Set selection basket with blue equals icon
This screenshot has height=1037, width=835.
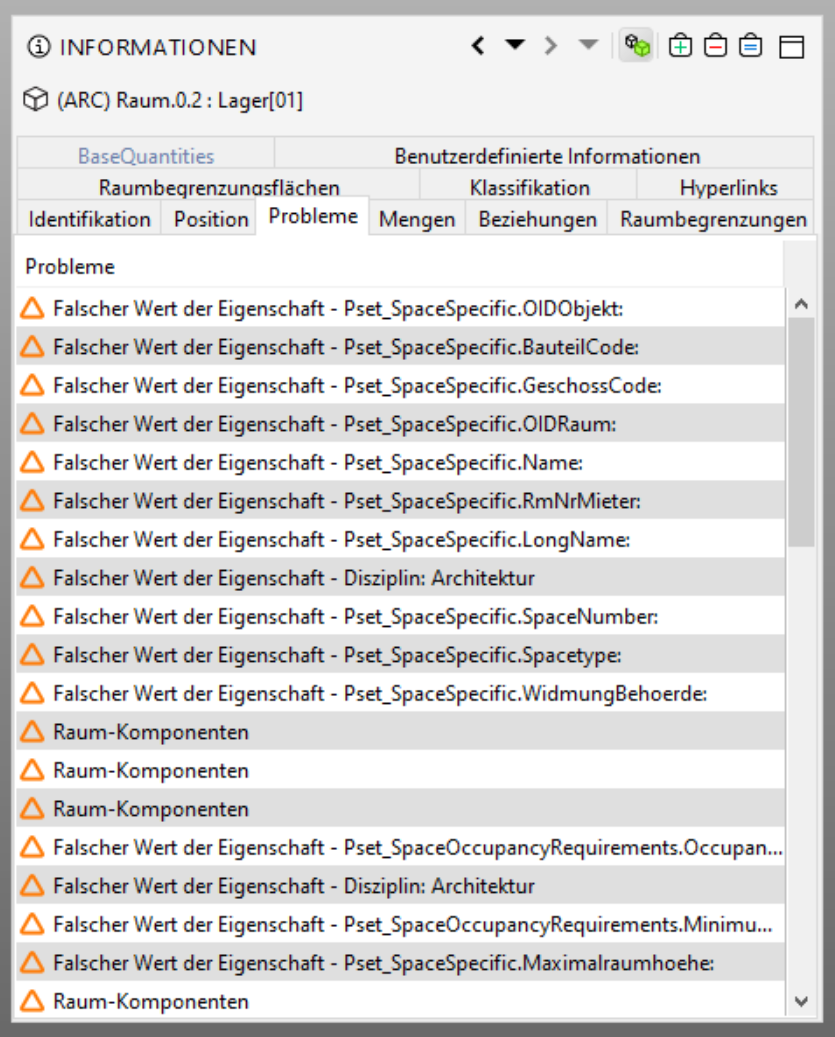(x=750, y=46)
